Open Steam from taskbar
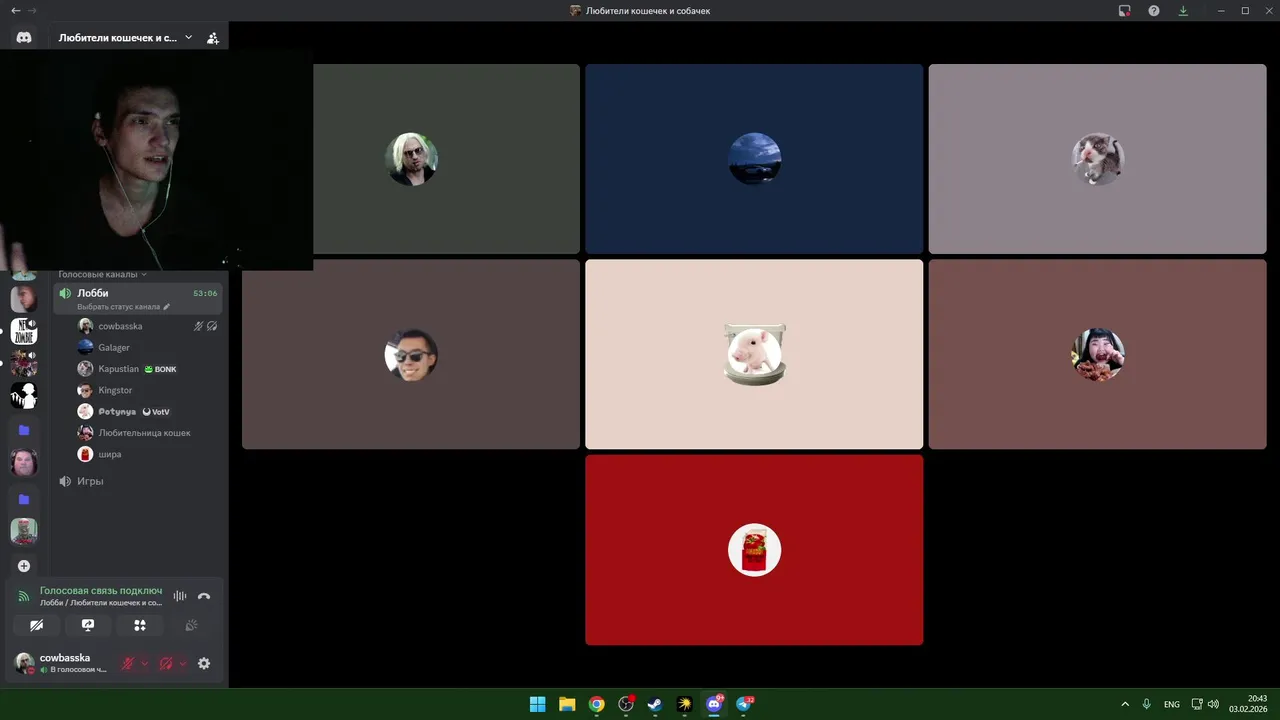 coord(655,704)
